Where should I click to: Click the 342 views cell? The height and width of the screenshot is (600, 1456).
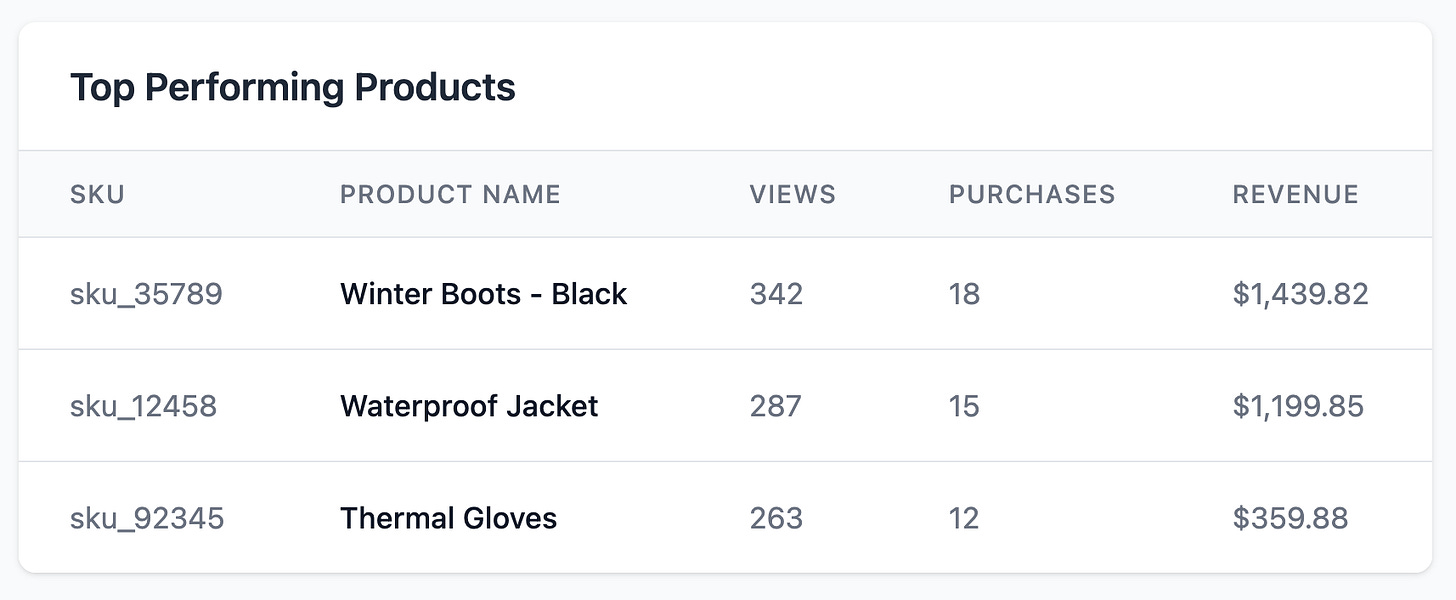point(776,294)
